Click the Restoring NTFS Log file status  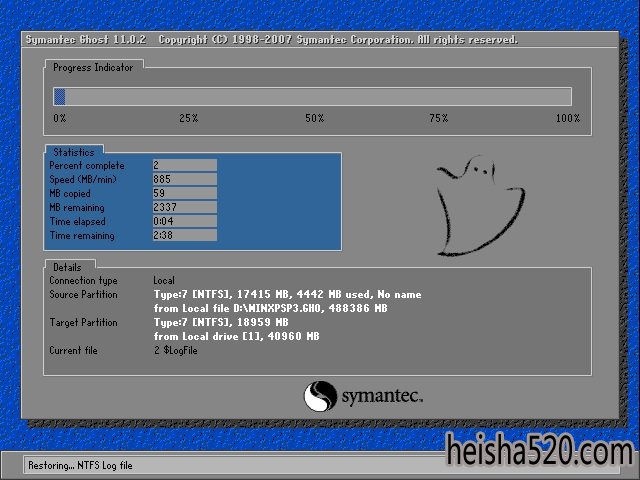[80, 466]
